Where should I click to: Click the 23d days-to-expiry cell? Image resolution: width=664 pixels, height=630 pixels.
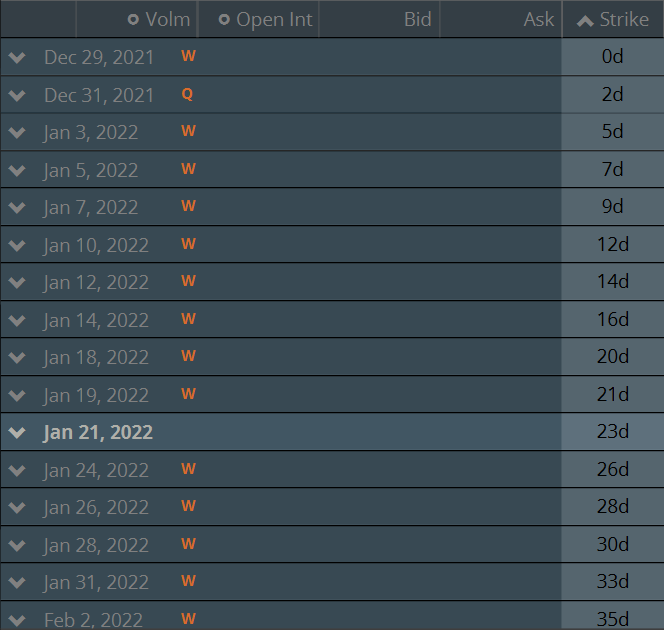(613, 432)
